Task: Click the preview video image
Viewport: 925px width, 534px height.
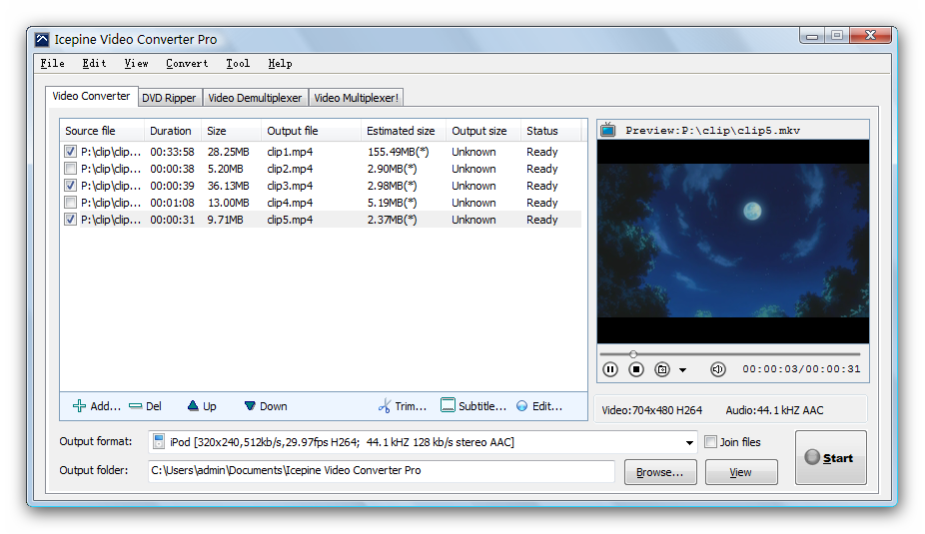Action: point(733,242)
